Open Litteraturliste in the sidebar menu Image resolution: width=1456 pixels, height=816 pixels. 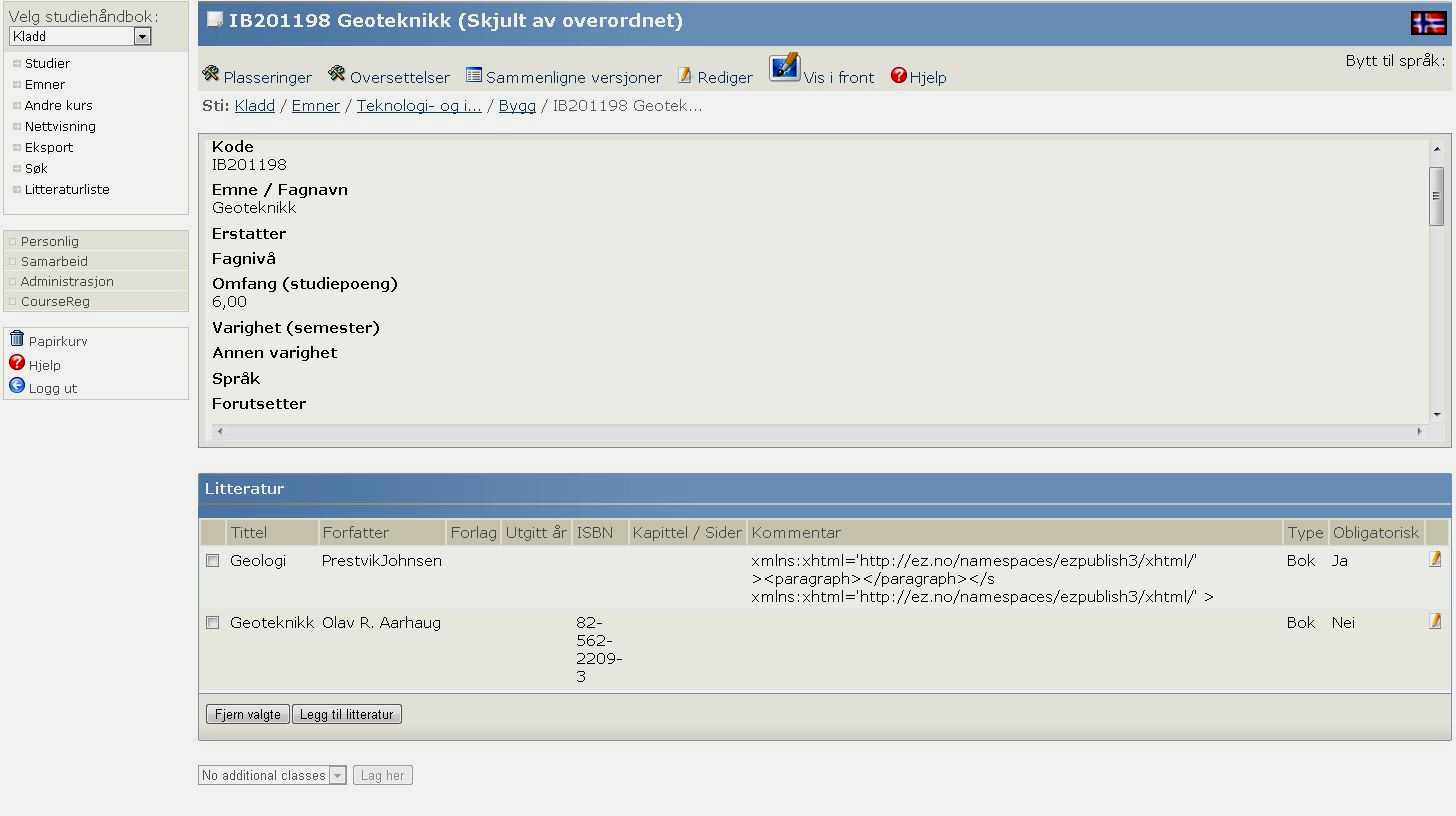(x=67, y=189)
